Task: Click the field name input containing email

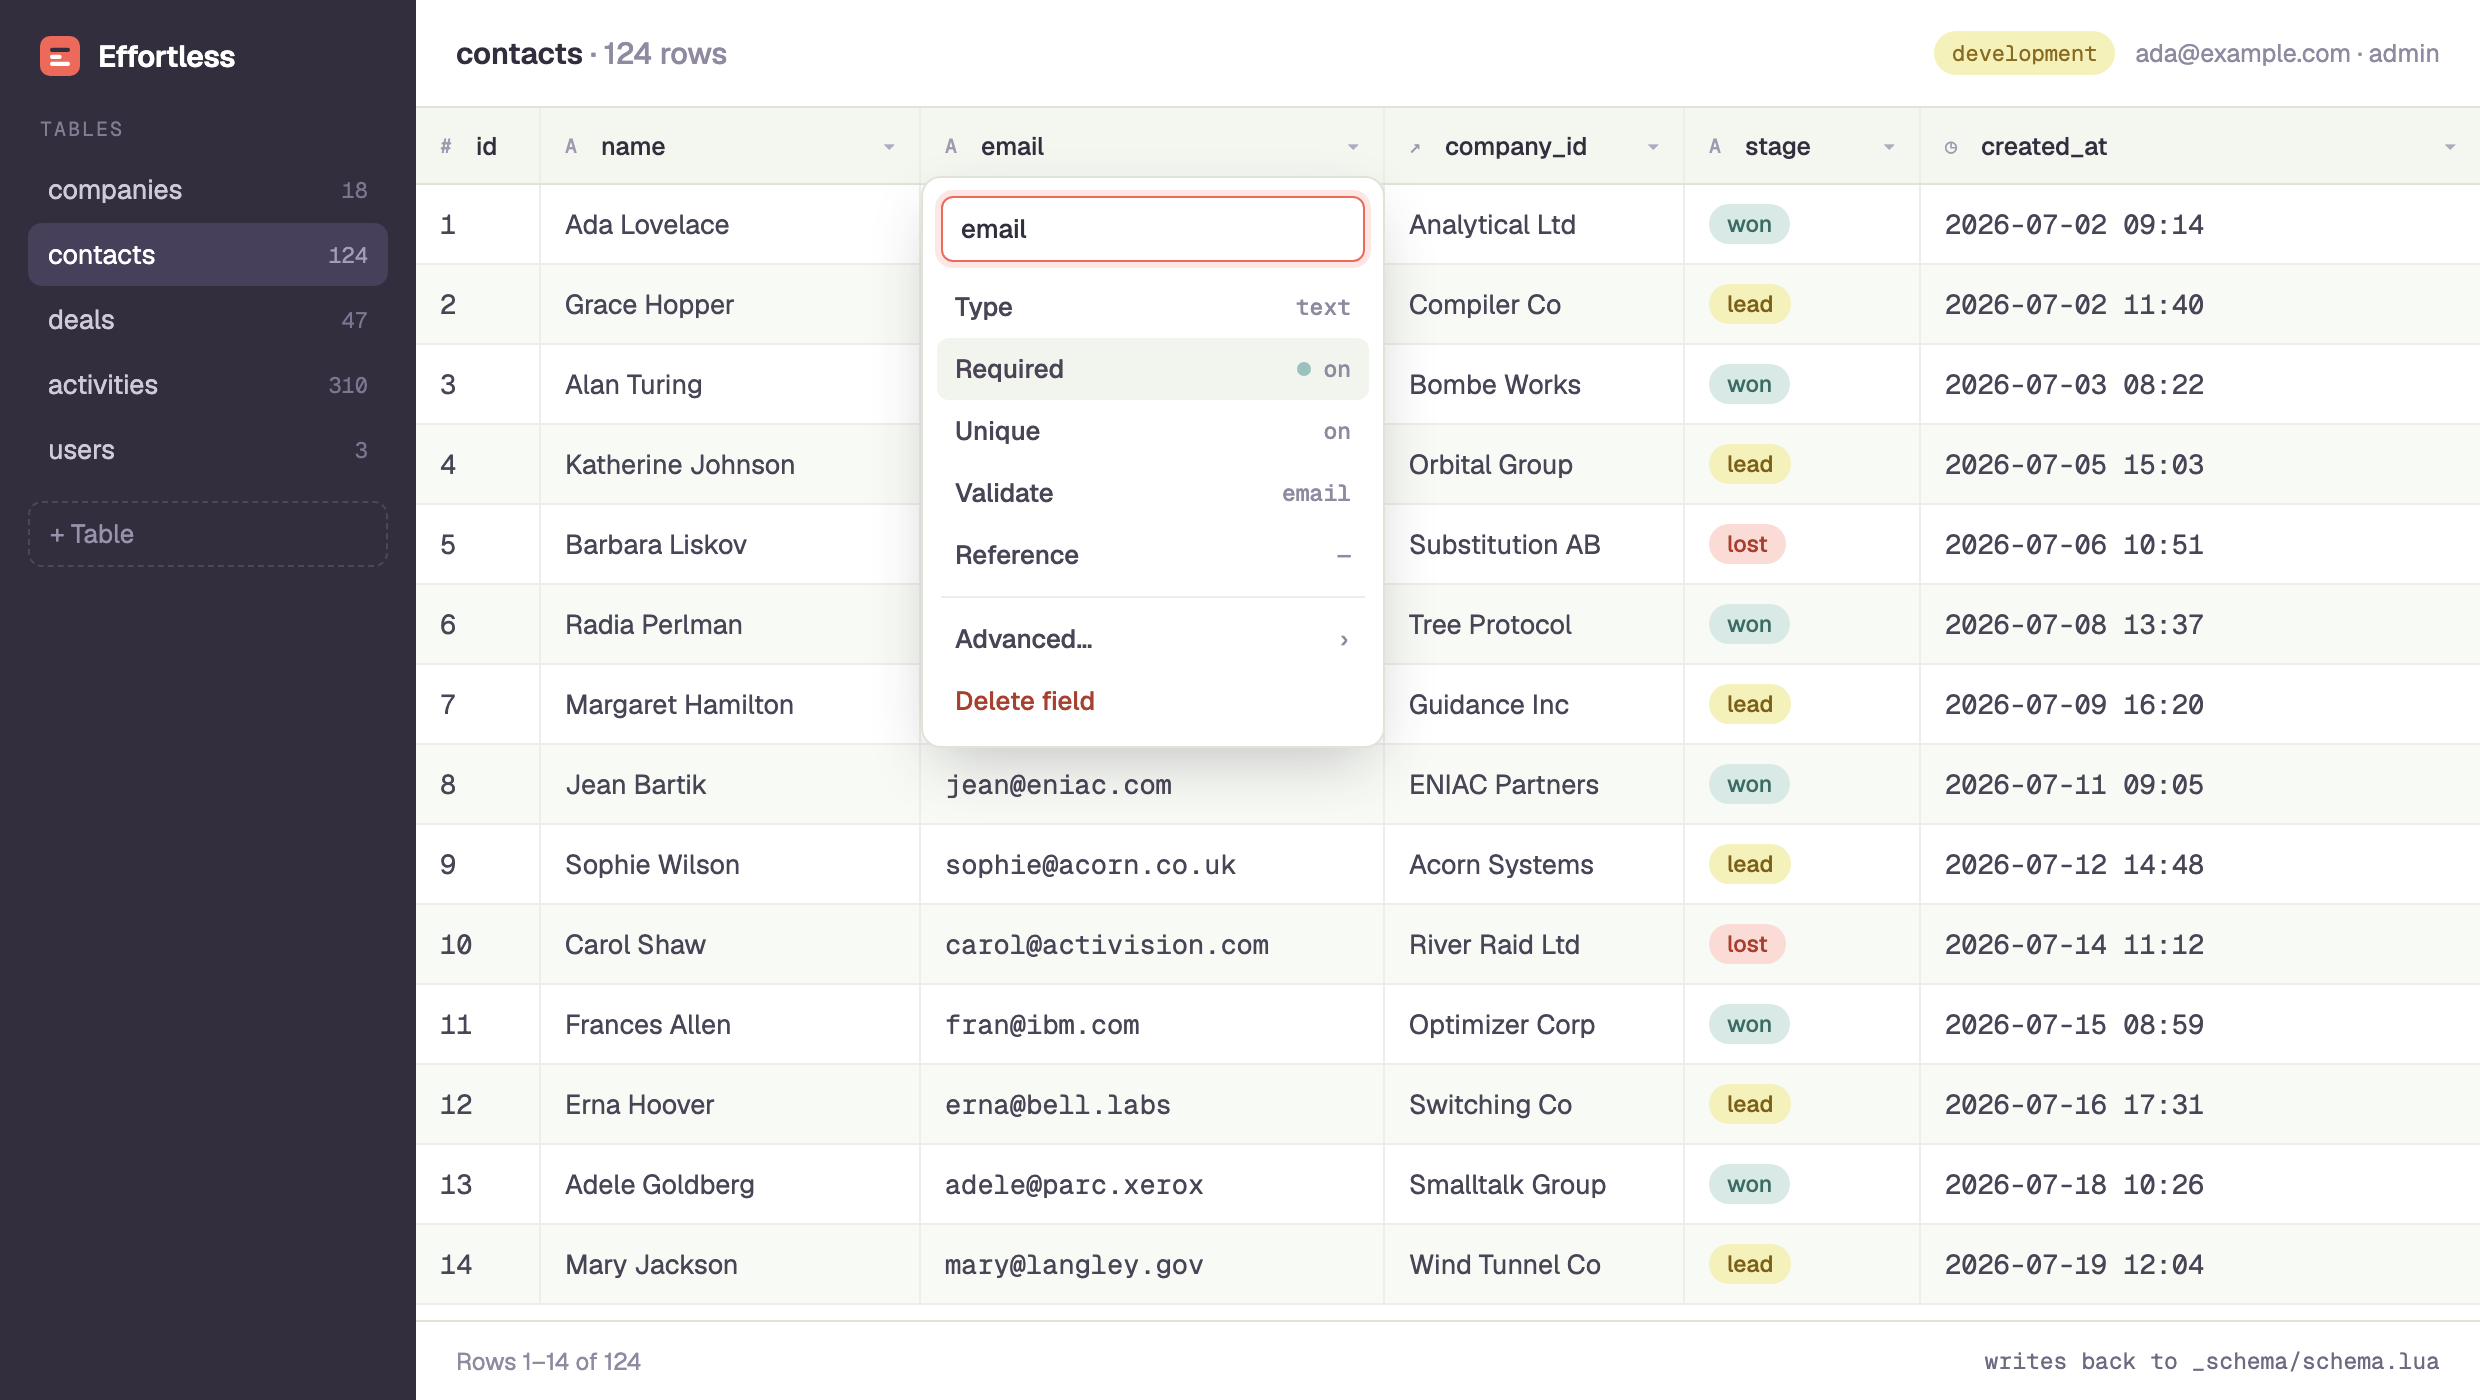Action: (1153, 229)
